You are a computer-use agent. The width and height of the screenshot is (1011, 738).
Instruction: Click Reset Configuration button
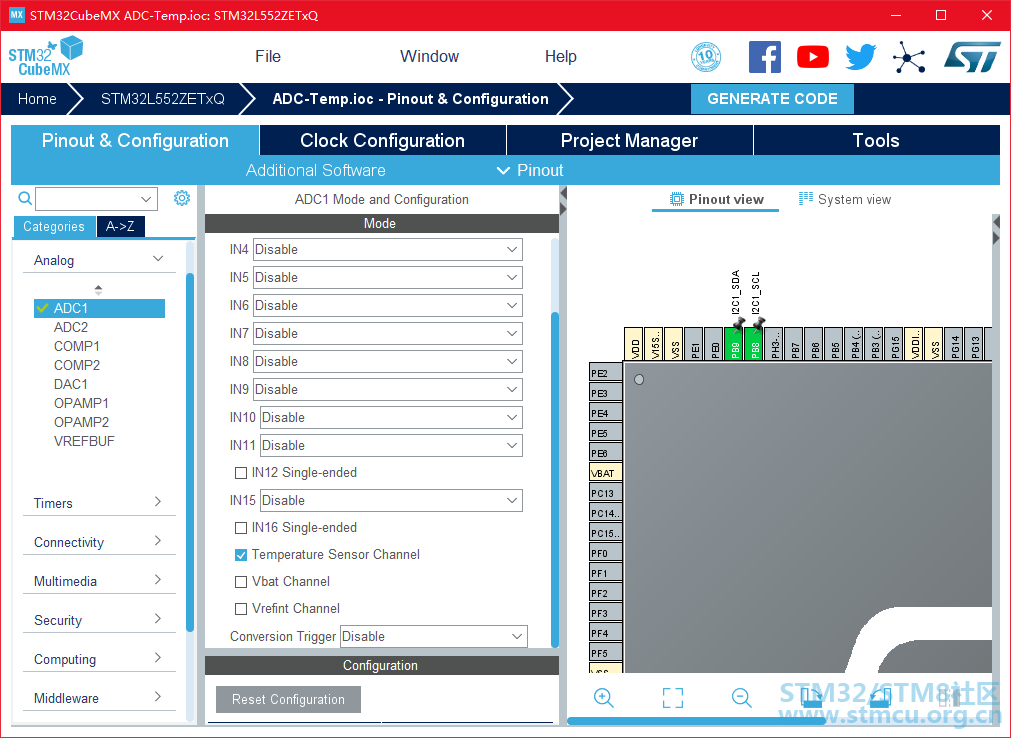[x=288, y=699]
